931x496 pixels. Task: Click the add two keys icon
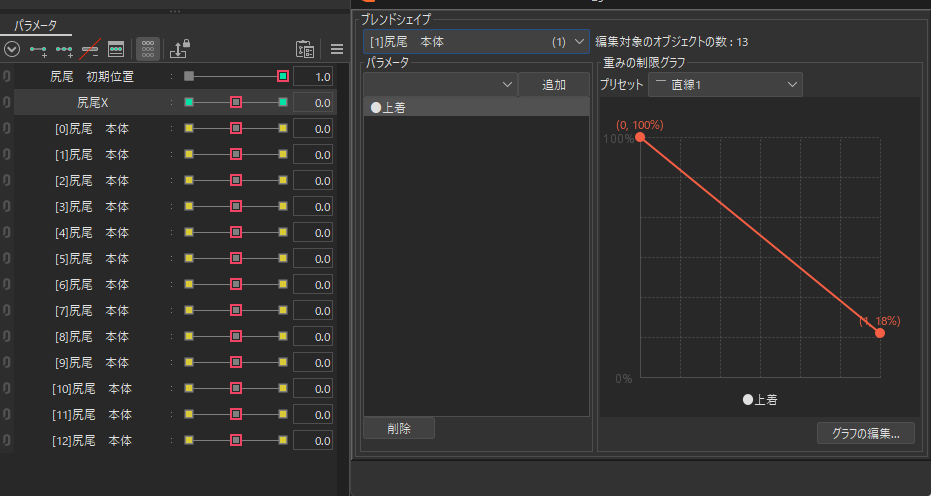[x=39, y=49]
